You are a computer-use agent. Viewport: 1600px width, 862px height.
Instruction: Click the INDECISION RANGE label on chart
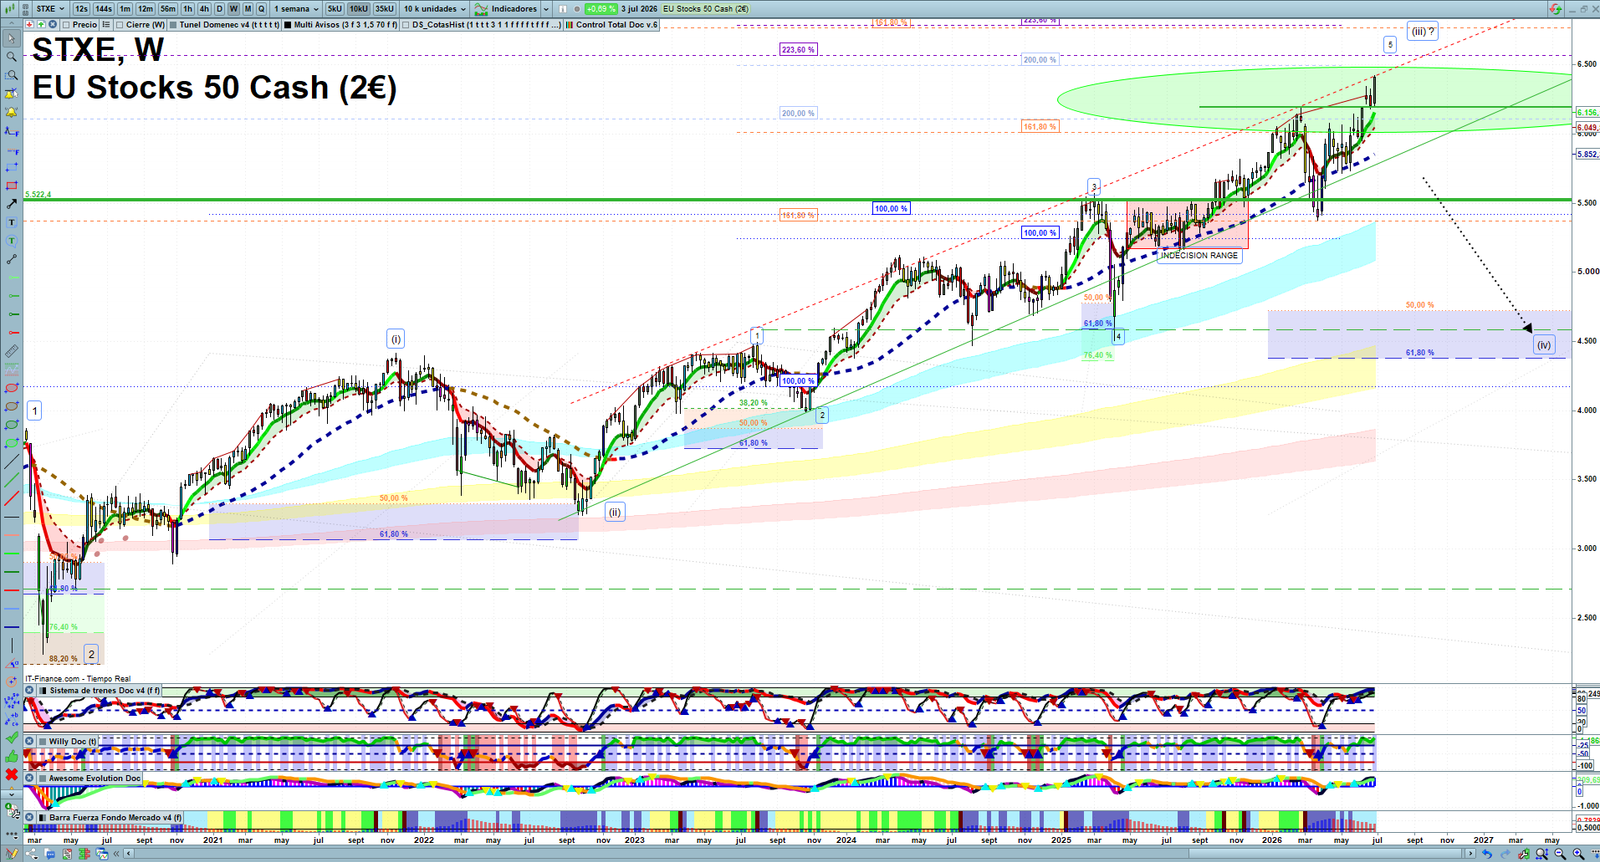tap(1199, 255)
